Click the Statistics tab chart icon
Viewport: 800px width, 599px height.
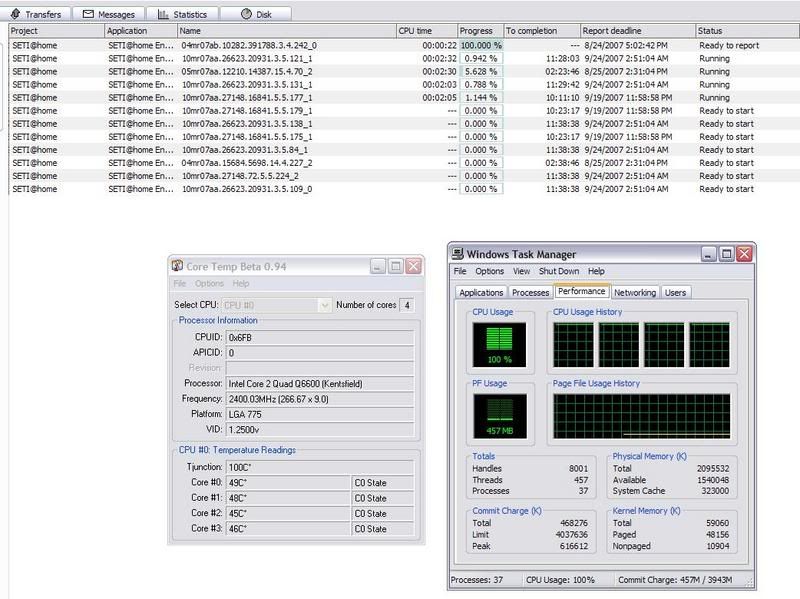[163, 15]
